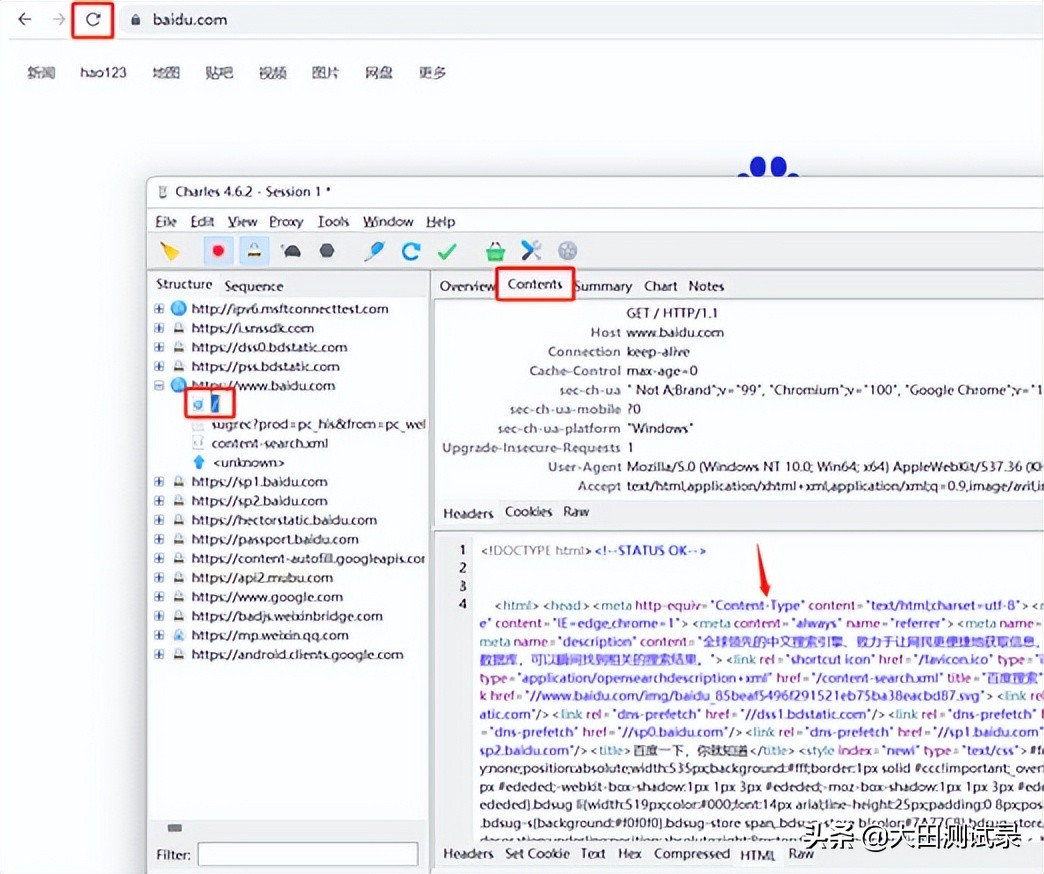This screenshot has height=874, width=1044.
Task: Validate the response with the green checkmark icon
Action: 447,251
